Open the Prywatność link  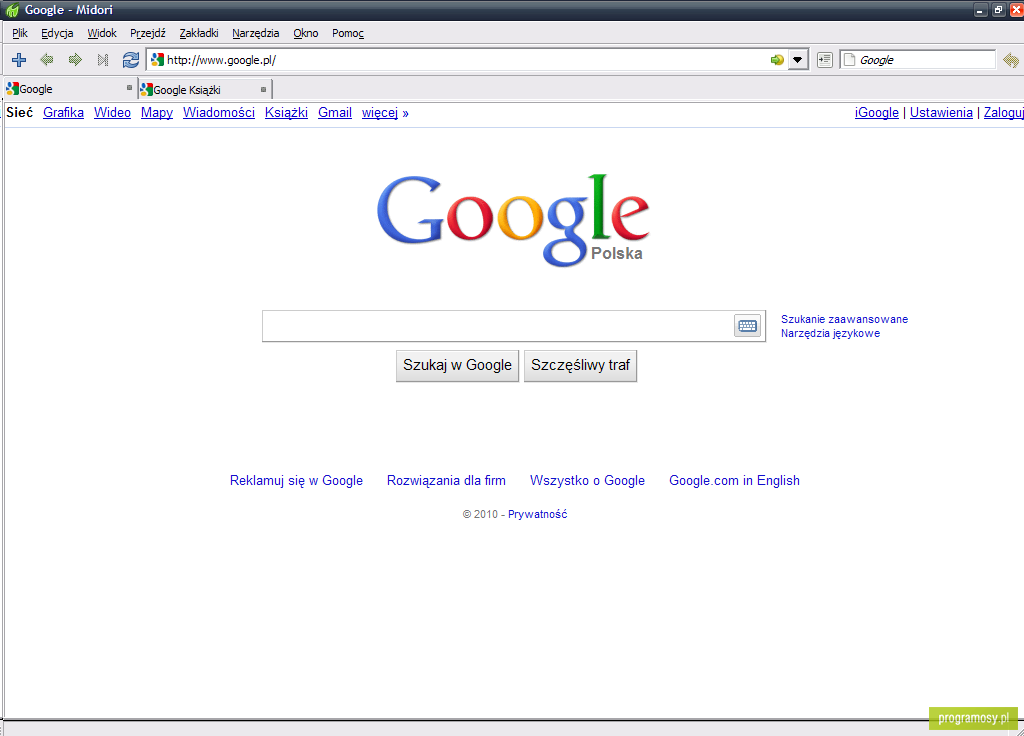coord(537,515)
